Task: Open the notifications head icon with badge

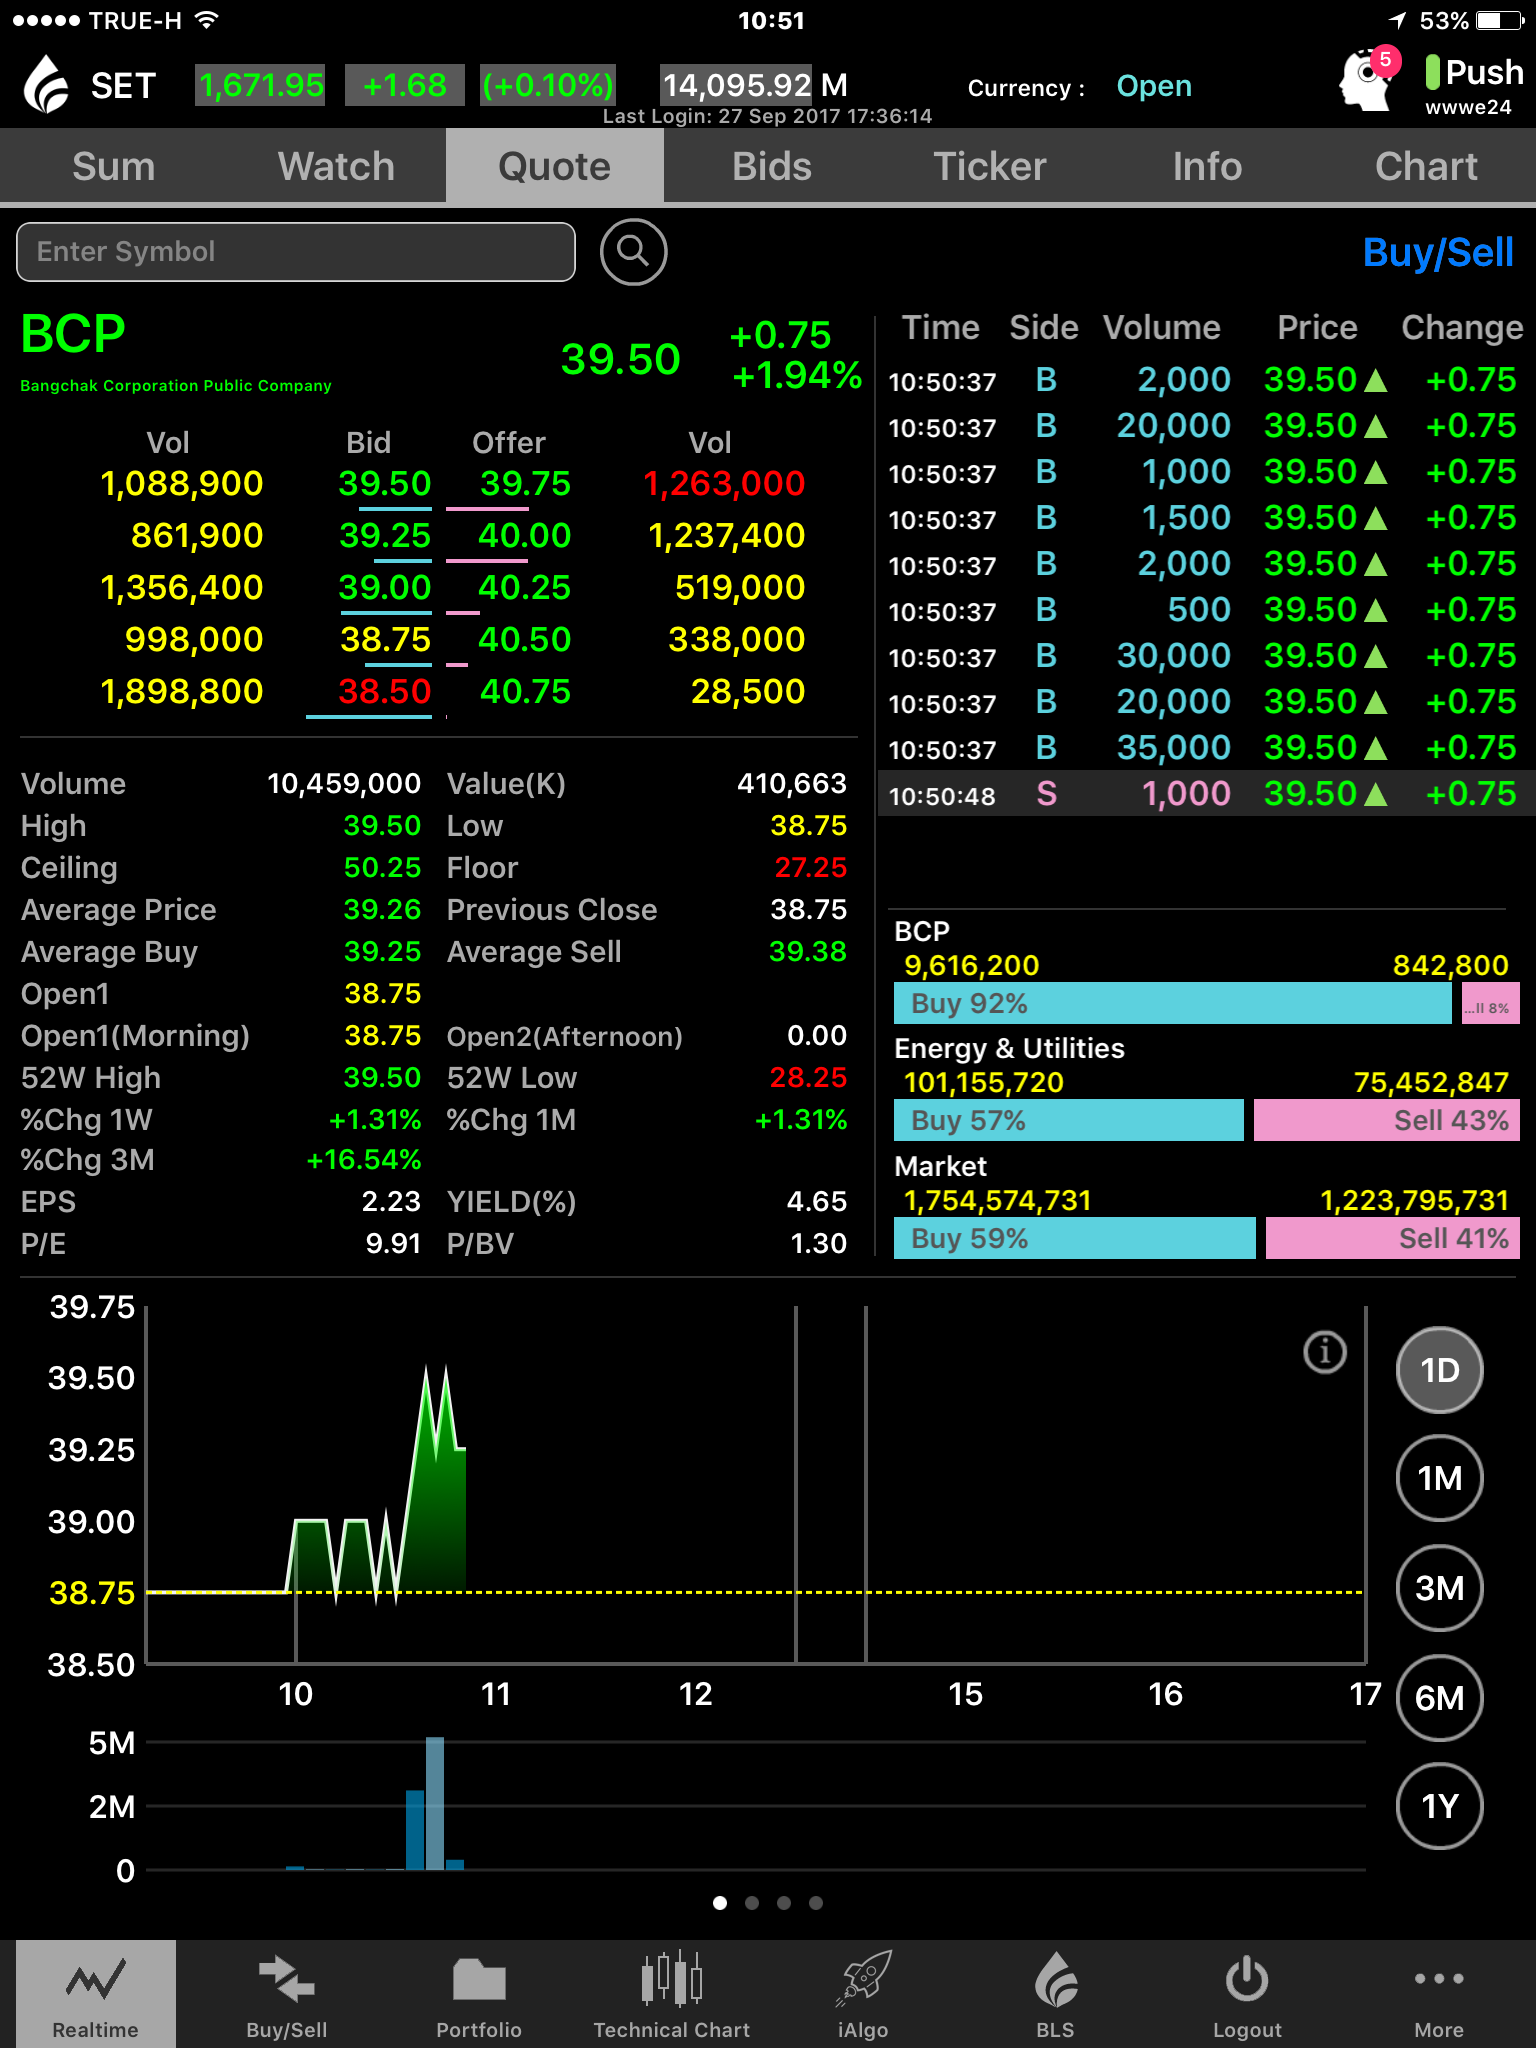Action: click(x=1367, y=79)
